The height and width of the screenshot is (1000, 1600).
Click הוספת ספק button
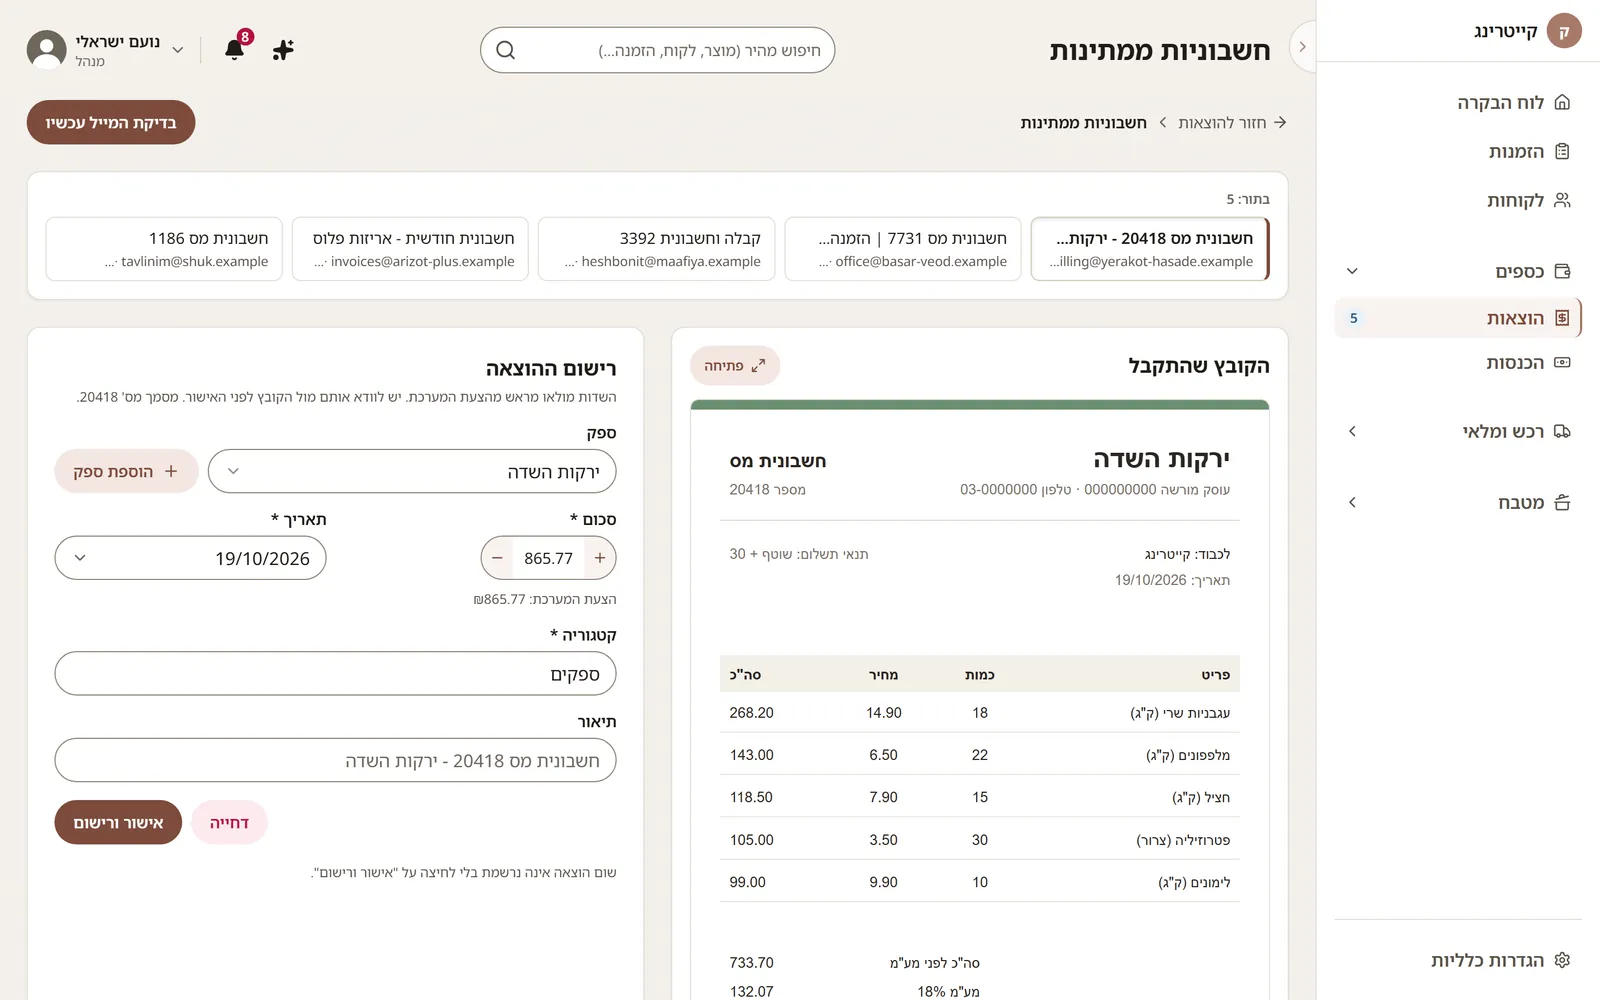(x=126, y=471)
